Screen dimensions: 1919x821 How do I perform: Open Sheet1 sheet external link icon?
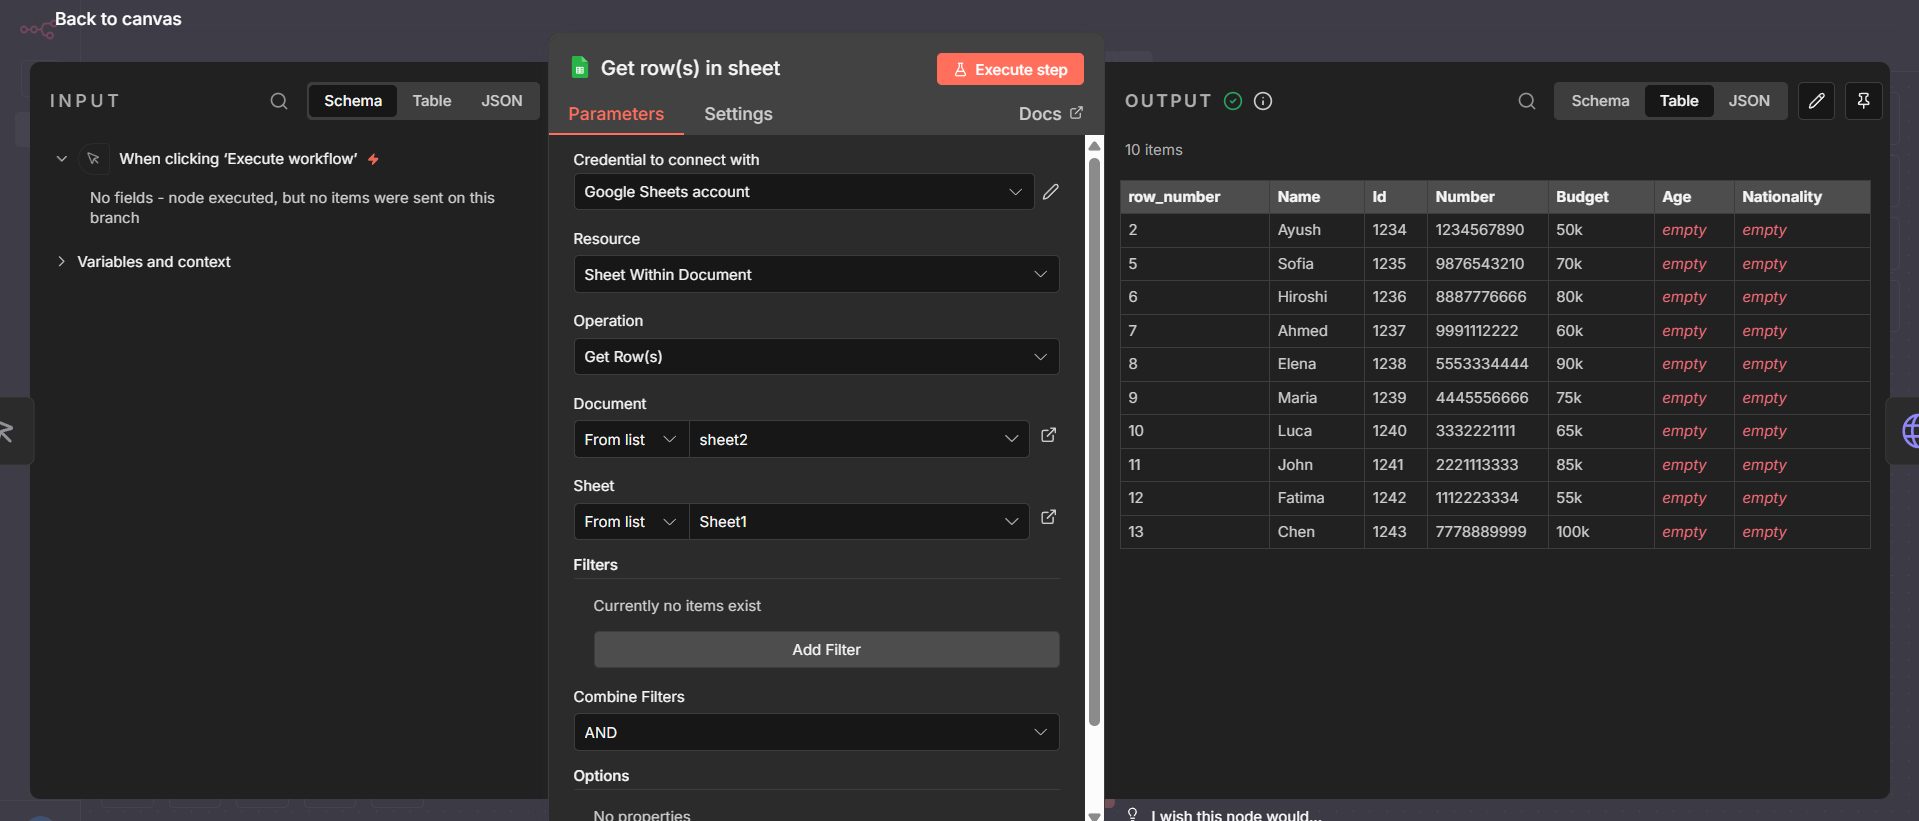(x=1049, y=517)
